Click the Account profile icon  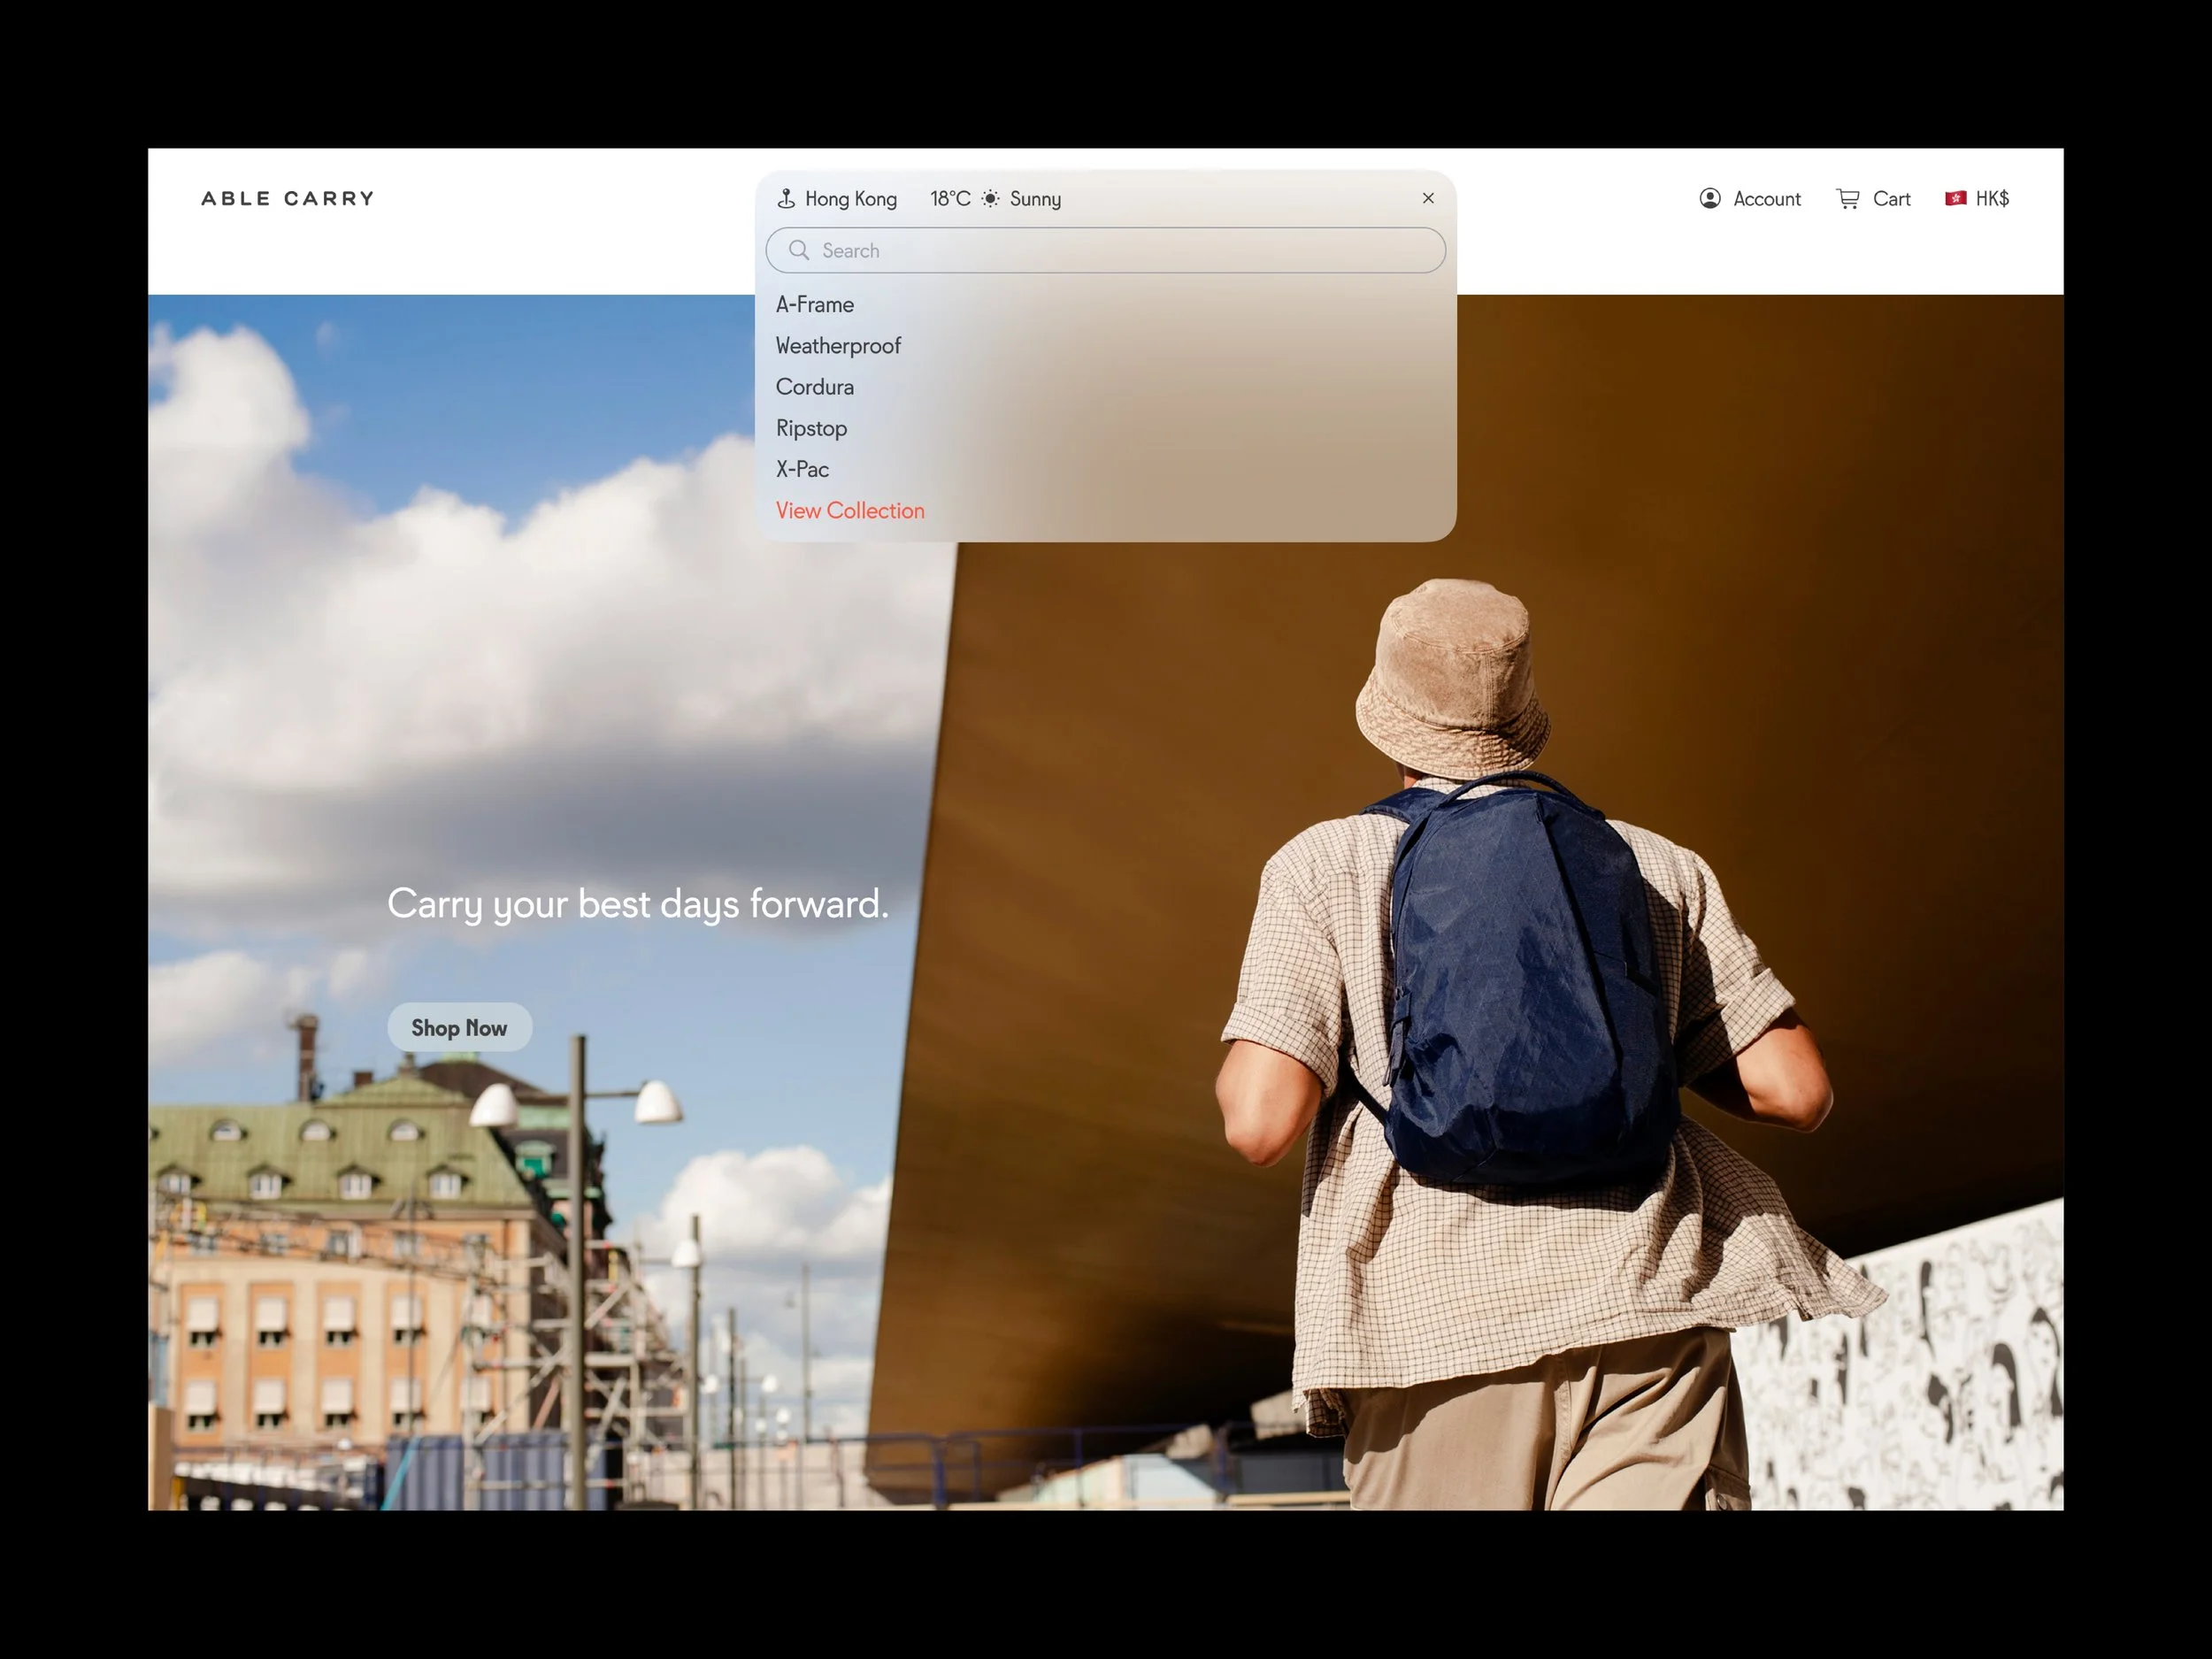[1710, 199]
